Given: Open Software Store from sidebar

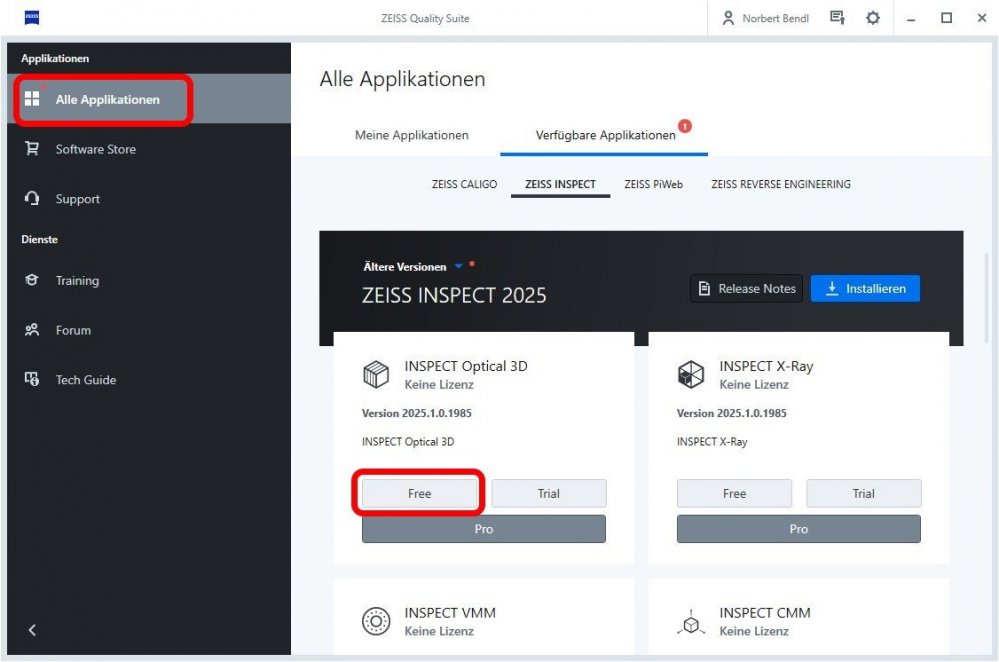Looking at the screenshot, I should point(149,149).
